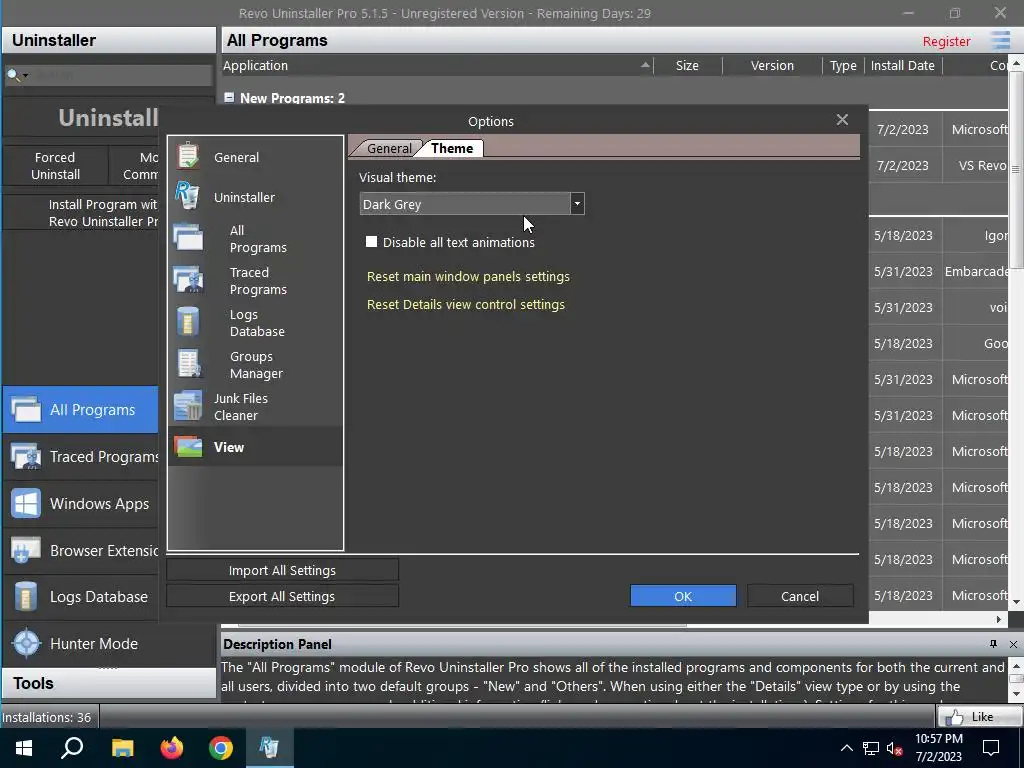This screenshot has height=768, width=1024.
Task: Click the Uninstaller section header
Action: pos(109,40)
